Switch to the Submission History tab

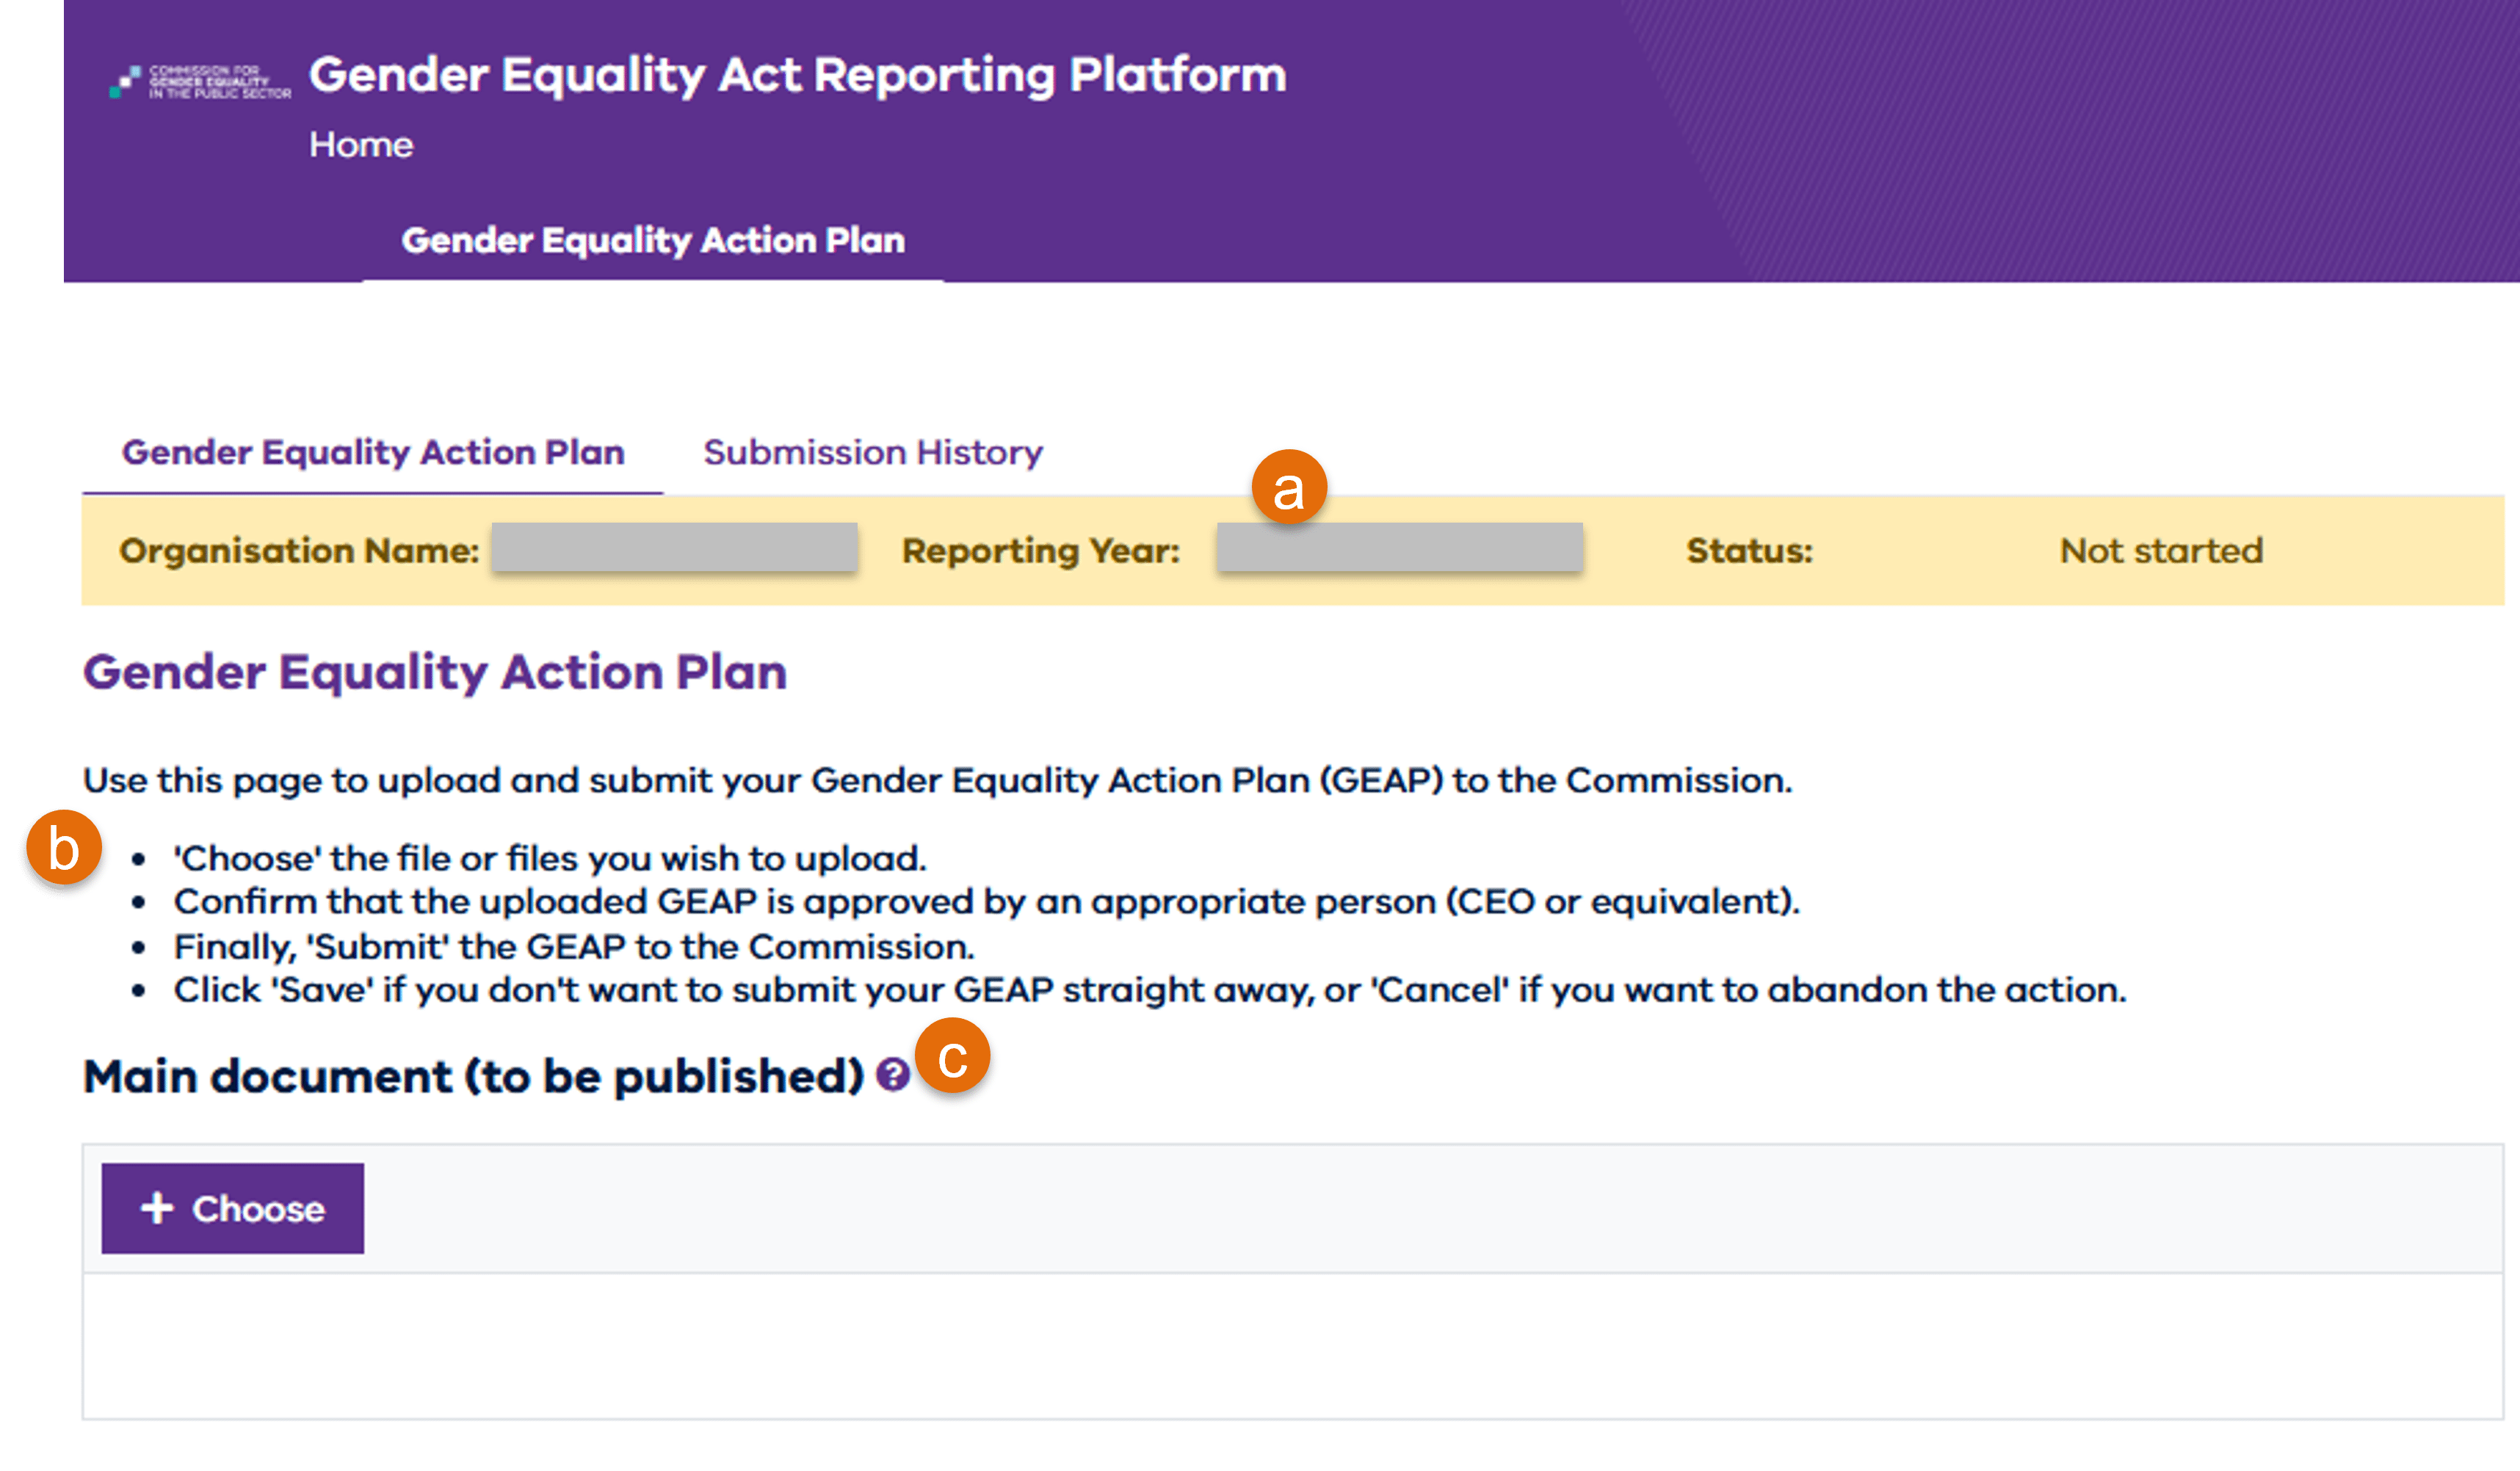[873, 453]
